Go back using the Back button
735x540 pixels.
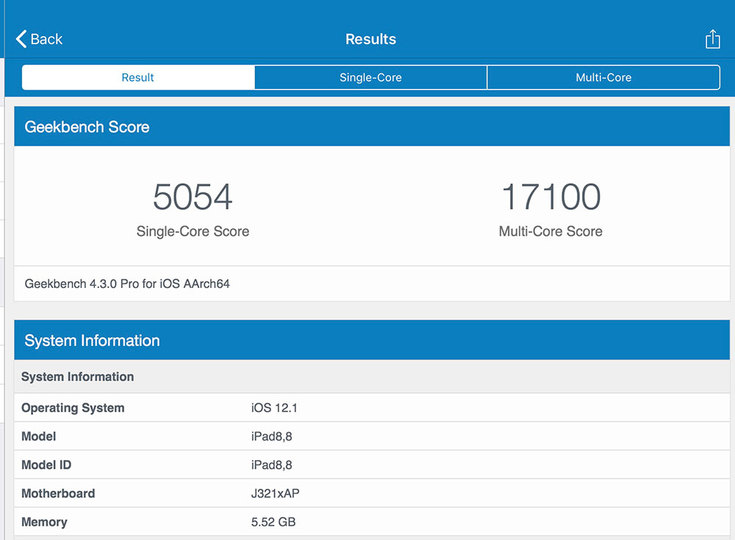click(39, 39)
